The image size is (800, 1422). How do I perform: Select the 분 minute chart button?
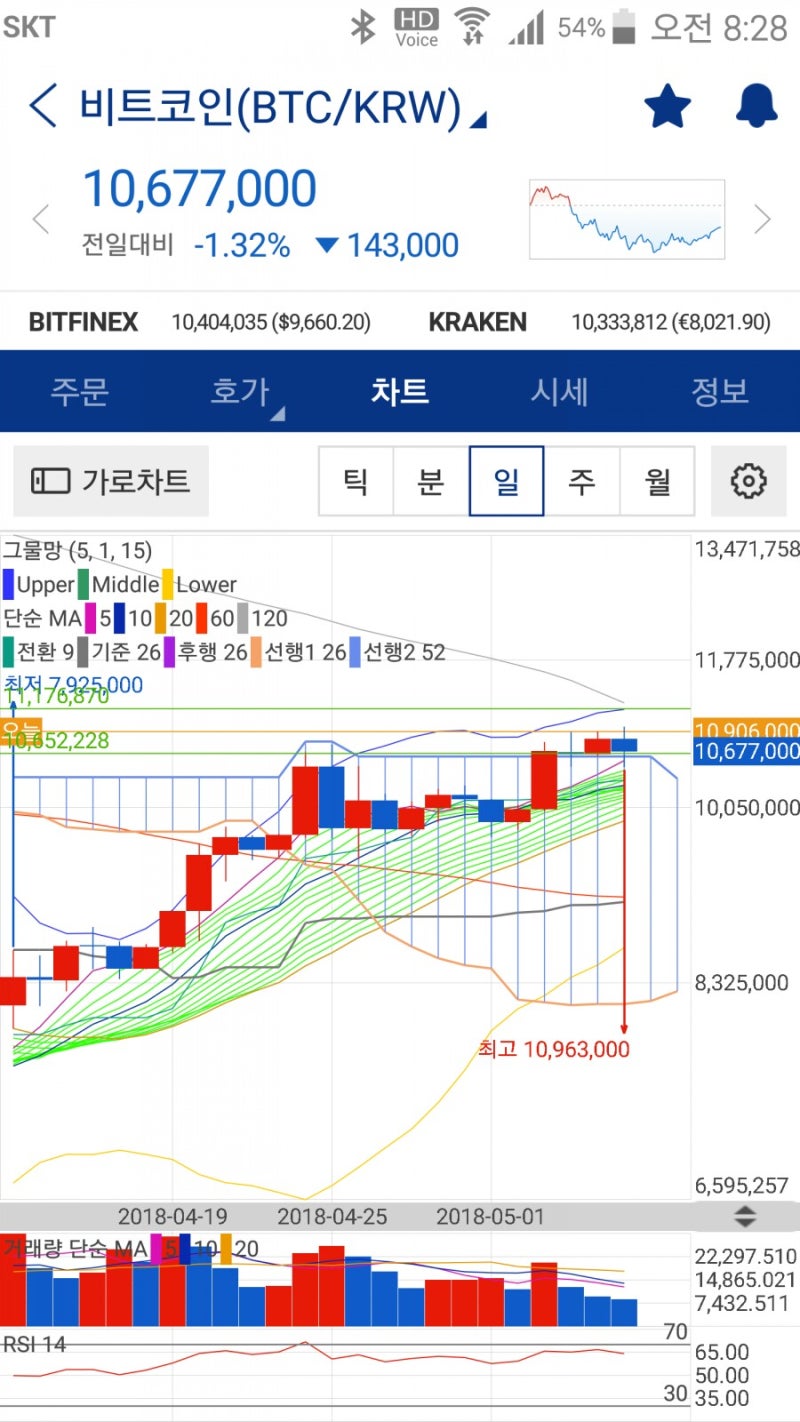point(430,481)
